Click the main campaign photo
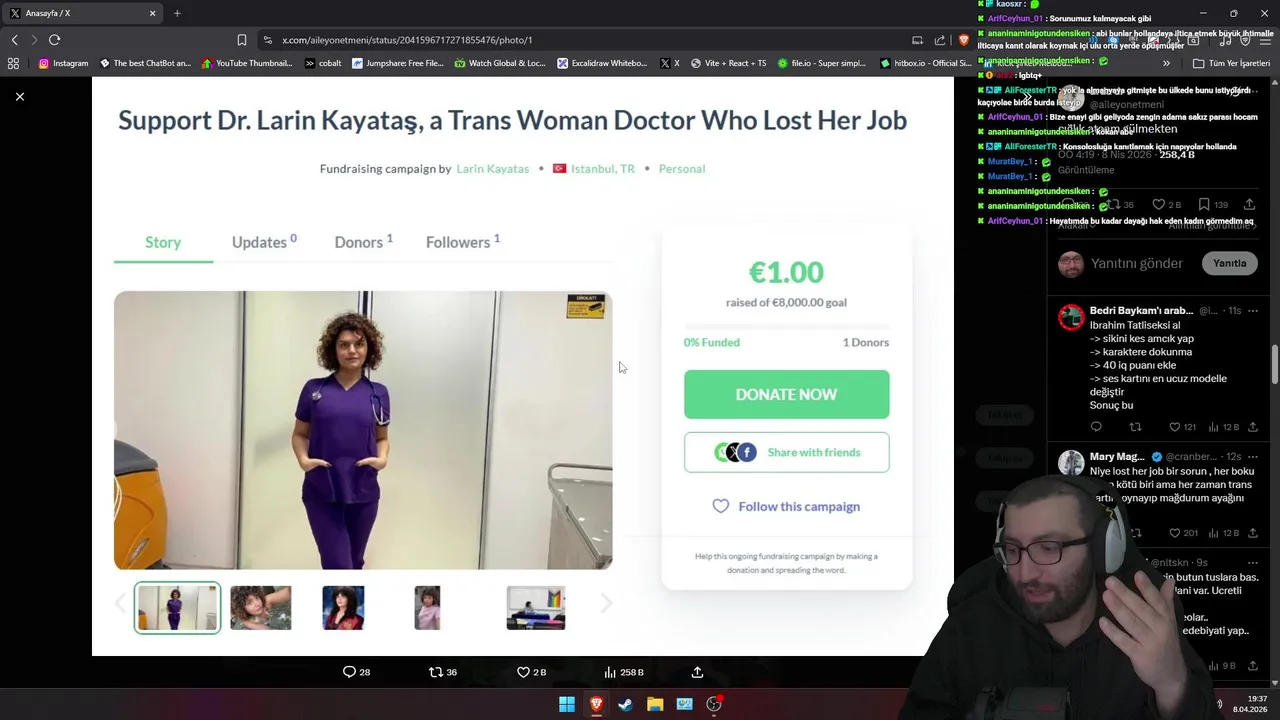This screenshot has width=1280, height=720. point(363,430)
